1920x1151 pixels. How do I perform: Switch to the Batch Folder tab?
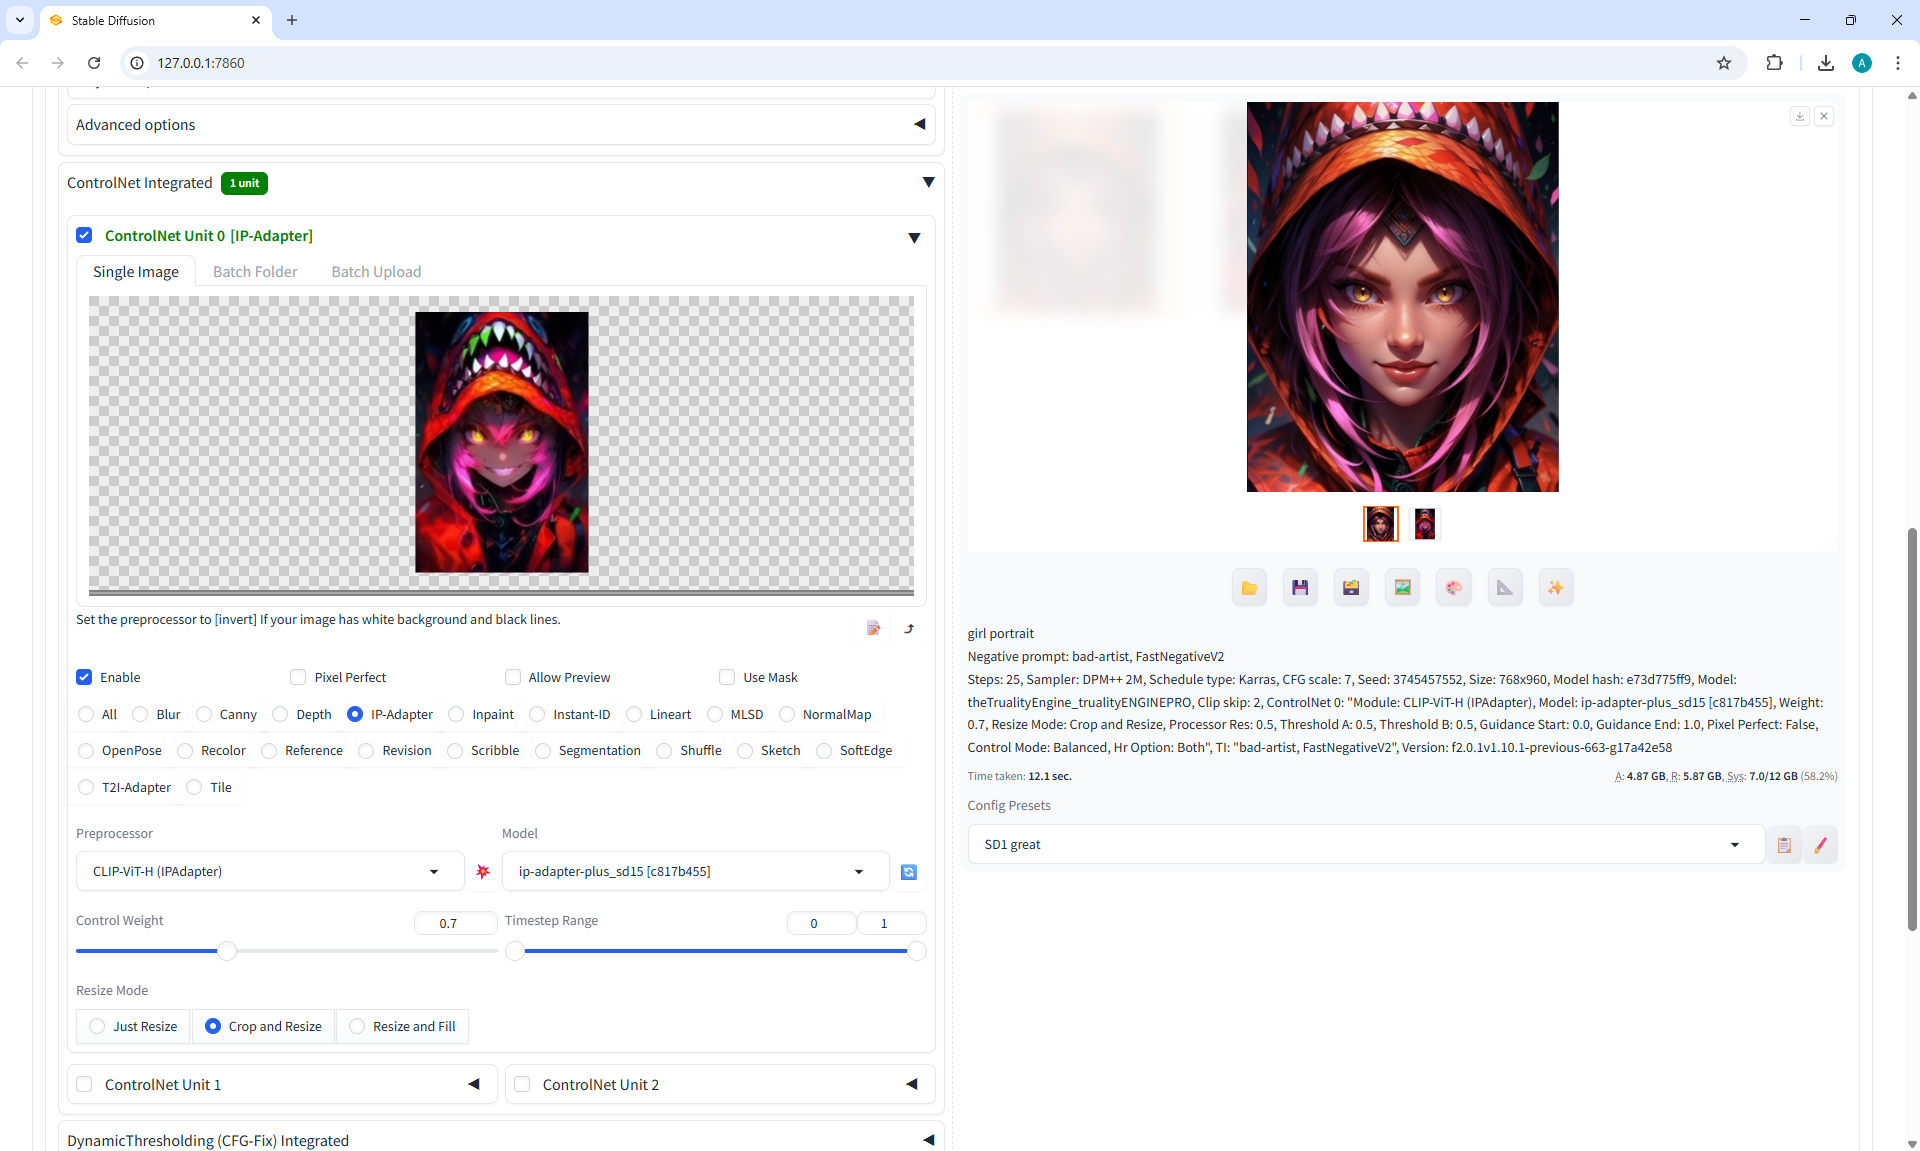click(255, 272)
